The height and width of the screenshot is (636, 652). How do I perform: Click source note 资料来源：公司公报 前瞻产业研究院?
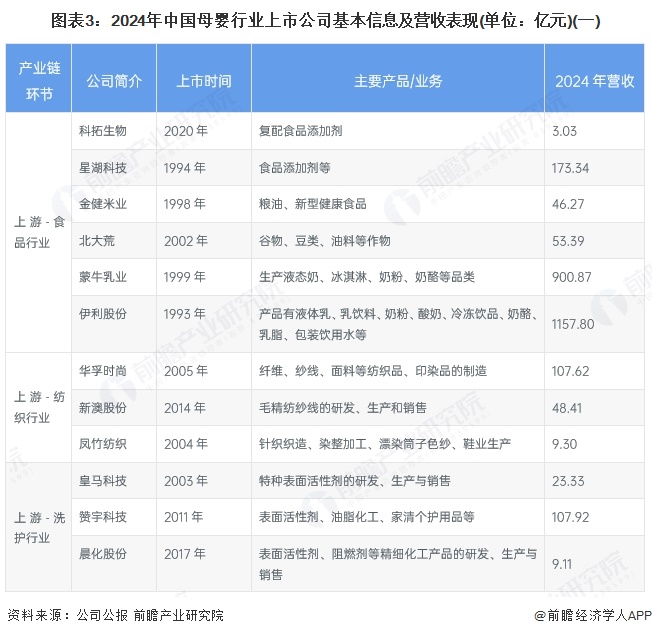click(116, 615)
